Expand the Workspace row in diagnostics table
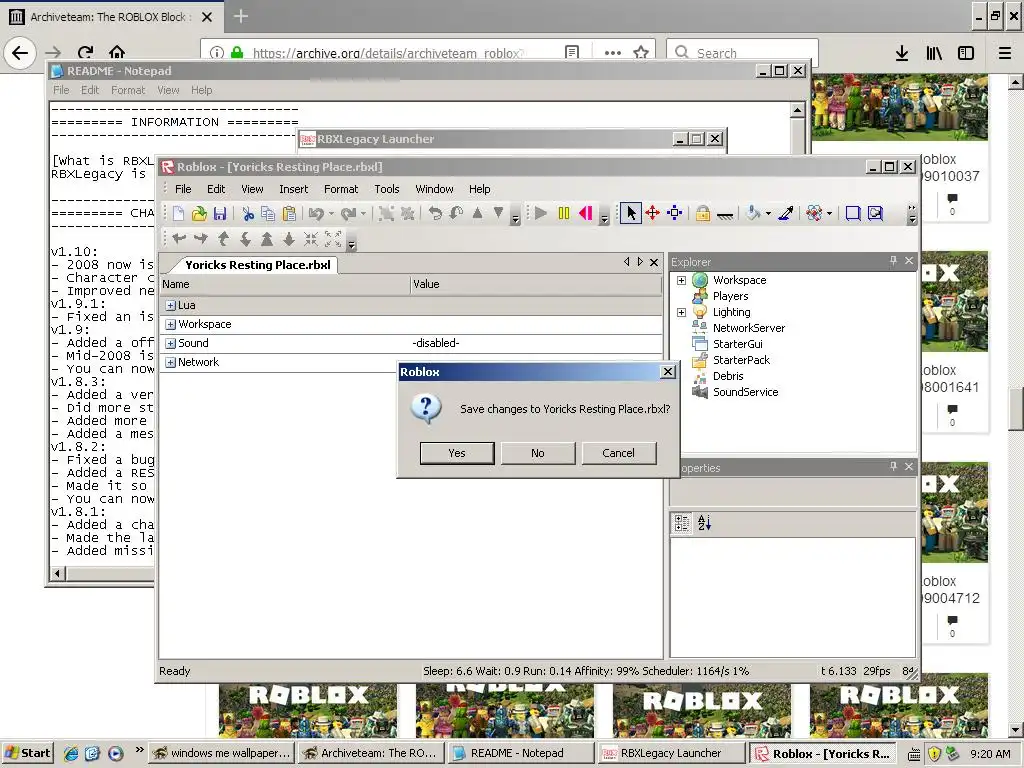The height and width of the screenshot is (768, 1024). pos(170,325)
